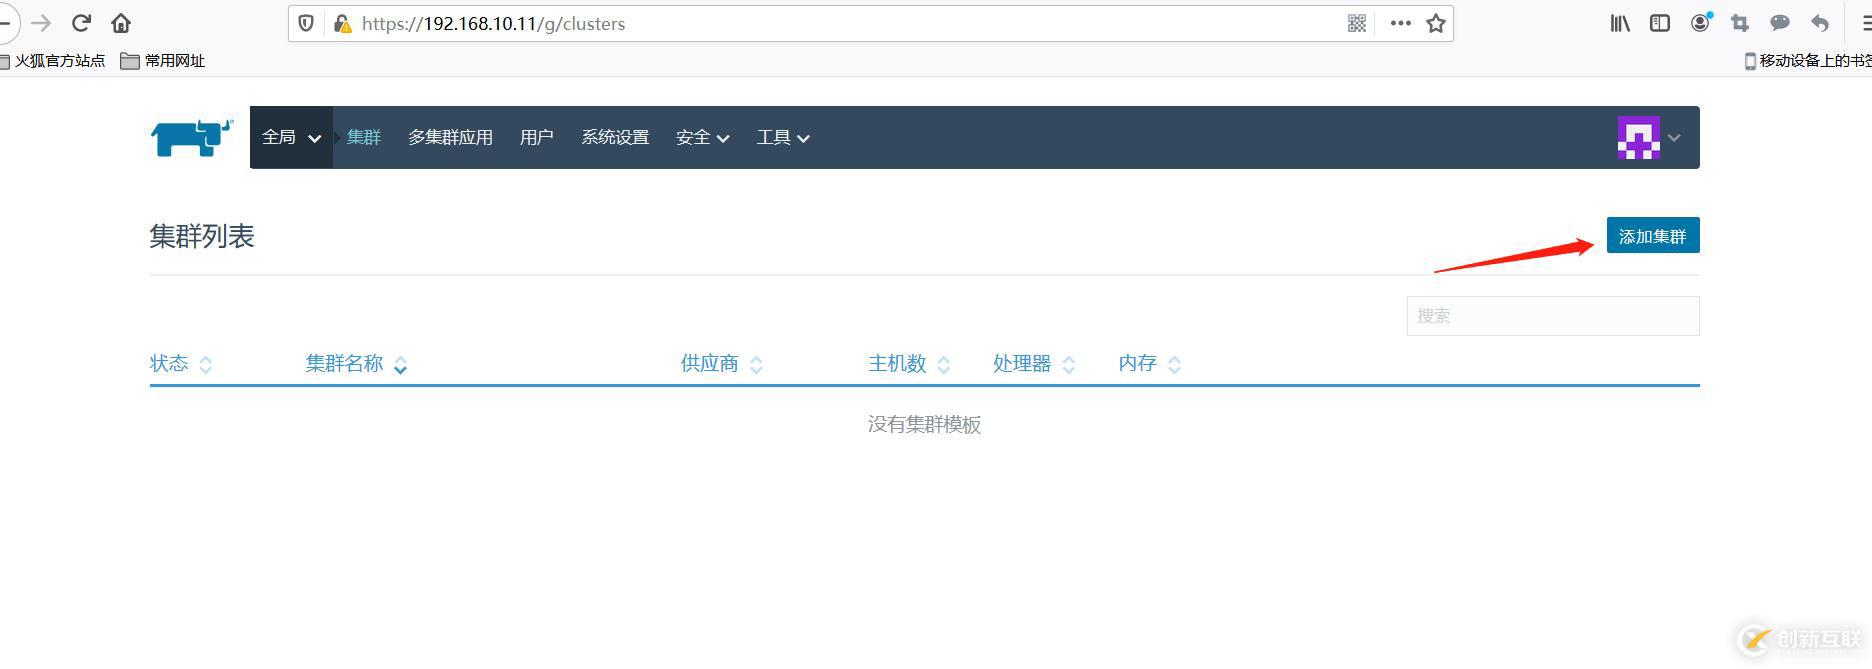Open the library bookshelf icon
The image size is (1872, 669).
pos(1620,23)
